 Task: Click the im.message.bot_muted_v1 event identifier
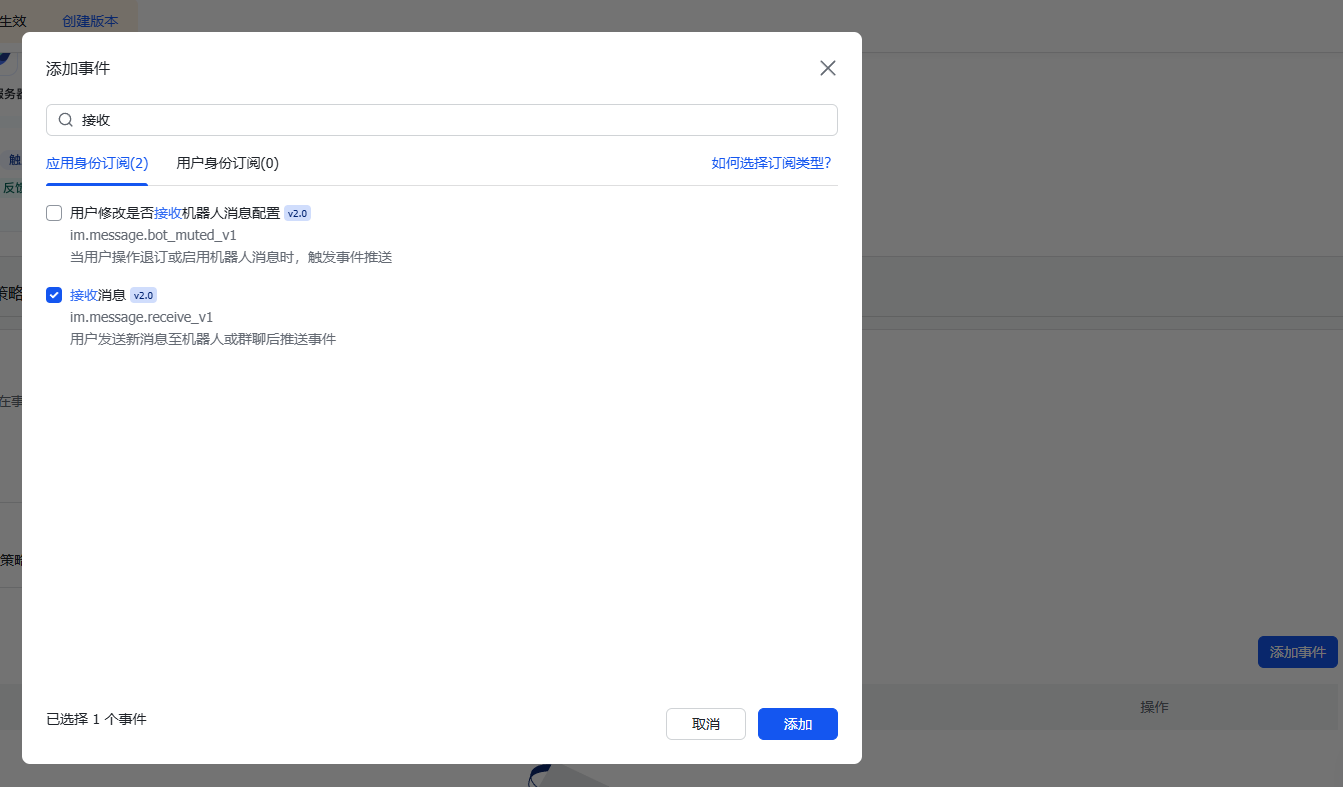153,235
